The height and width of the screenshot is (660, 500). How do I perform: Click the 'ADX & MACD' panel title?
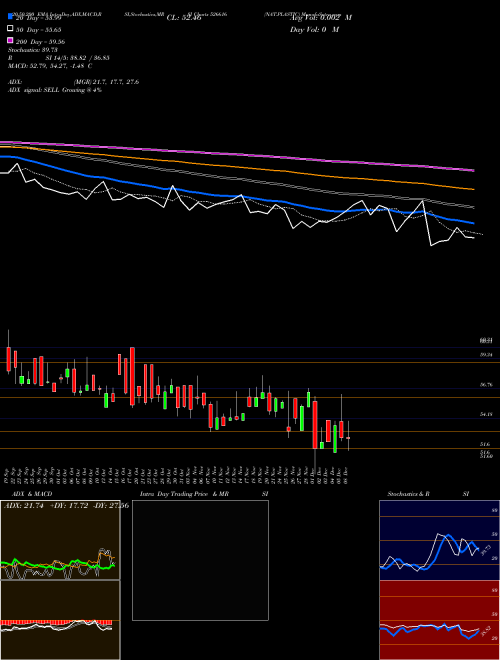(x=32, y=494)
